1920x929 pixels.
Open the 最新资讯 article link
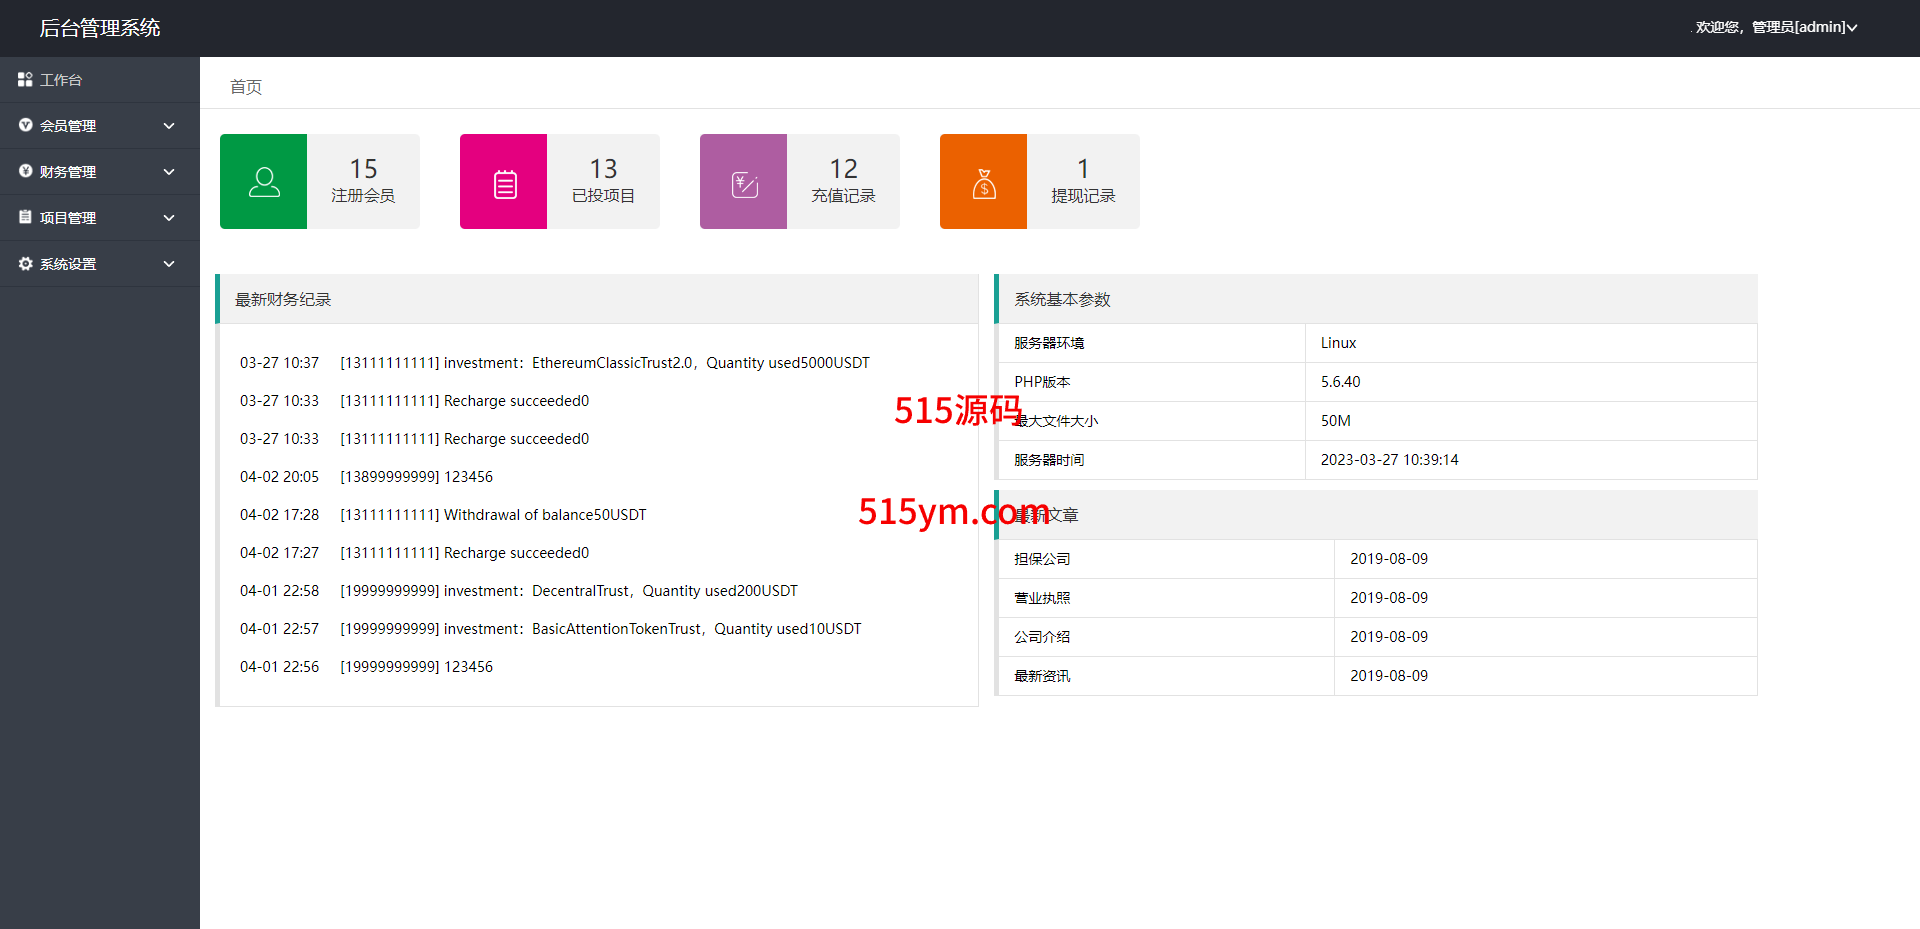click(1042, 676)
